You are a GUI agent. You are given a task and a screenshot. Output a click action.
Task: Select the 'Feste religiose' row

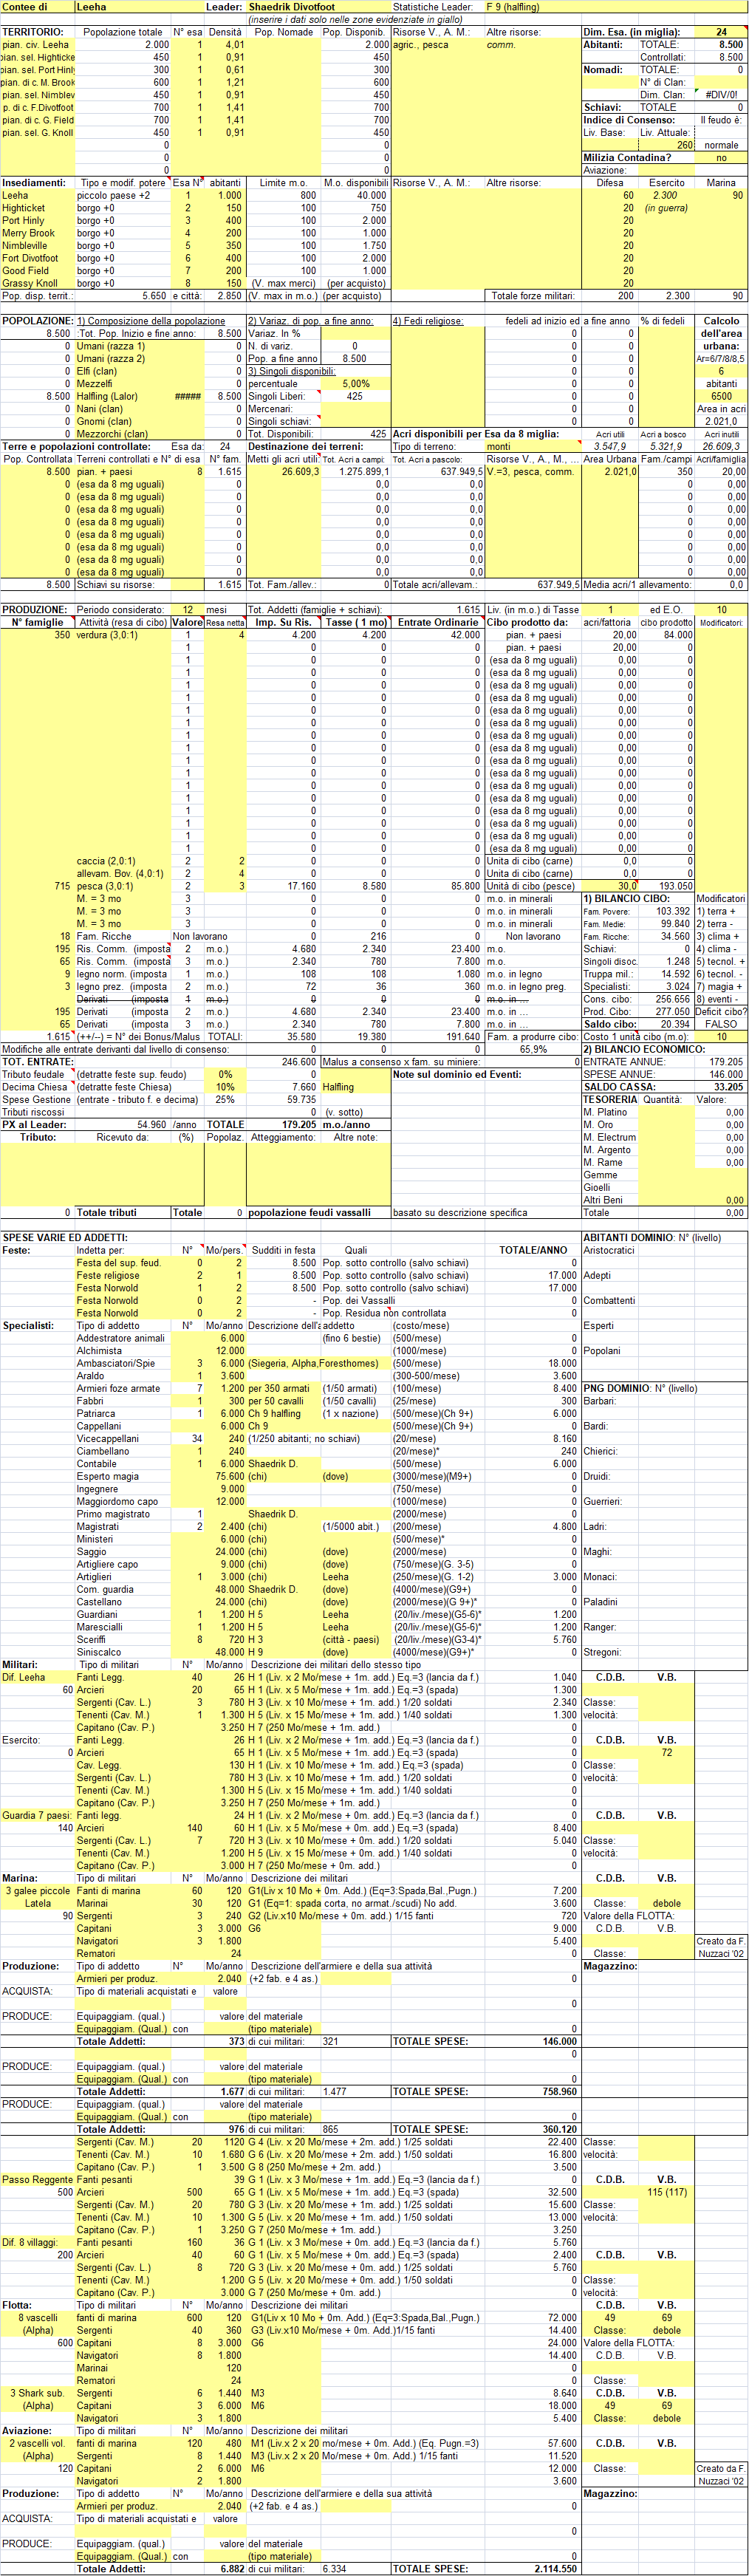click(x=108, y=1275)
